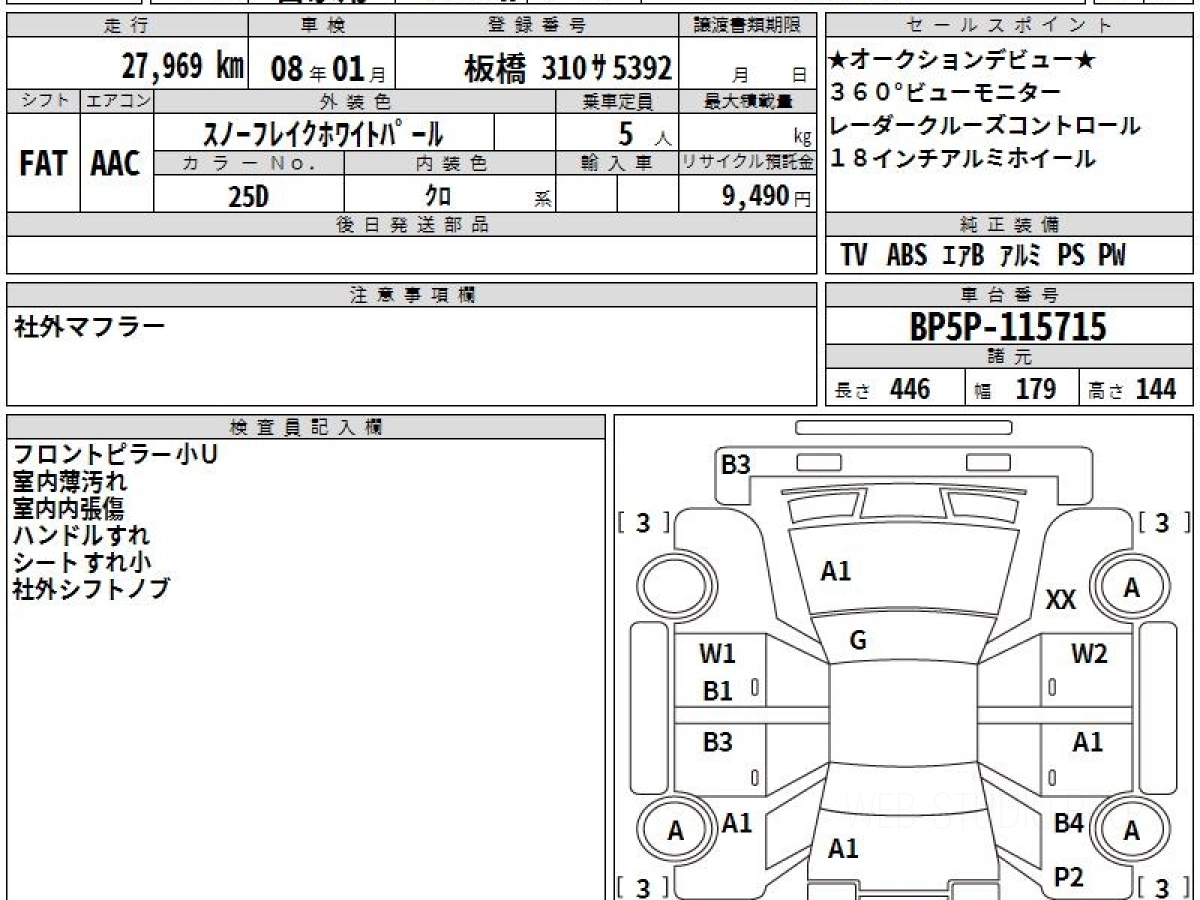The height and width of the screenshot is (900, 1200).
Task: Click seating capacity 5 人
Action: click(643, 133)
